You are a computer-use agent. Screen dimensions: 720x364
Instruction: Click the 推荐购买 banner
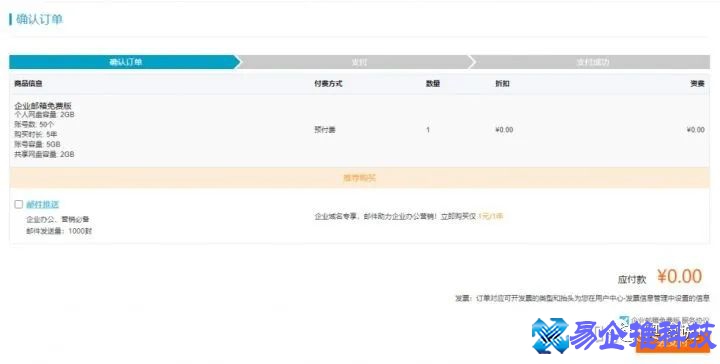[360, 178]
